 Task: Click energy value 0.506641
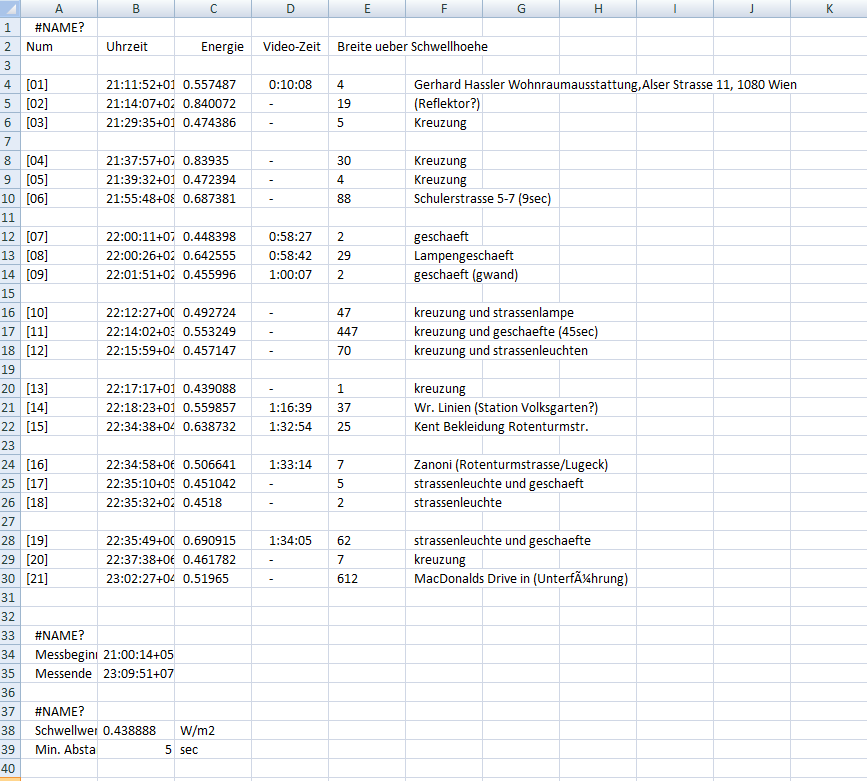pos(213,465)
